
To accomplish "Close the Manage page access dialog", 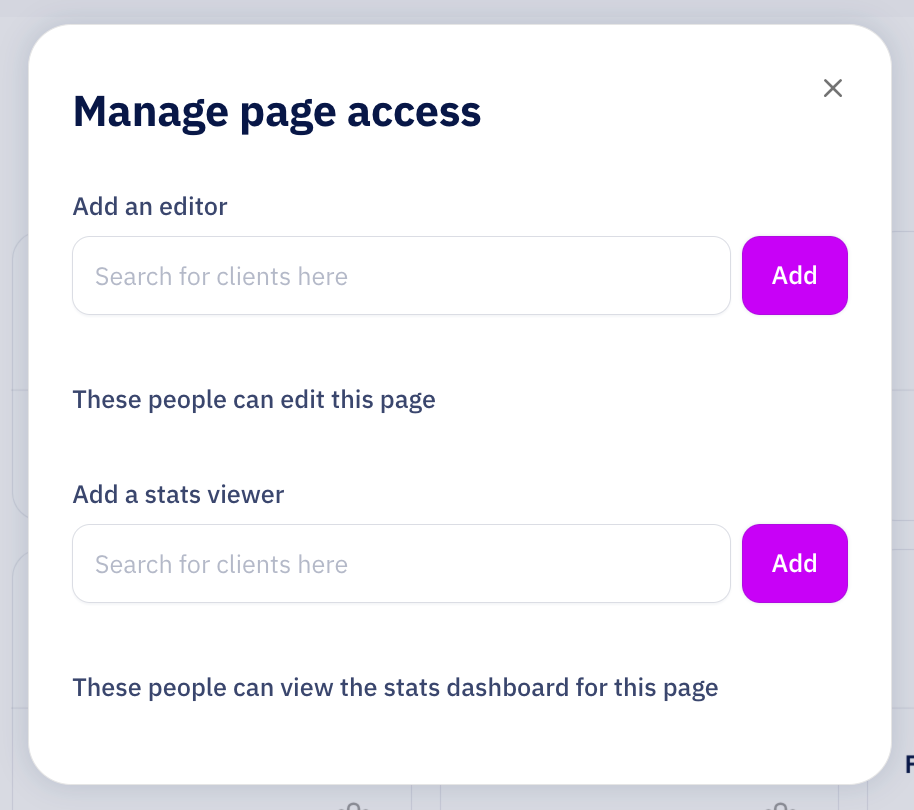I will click(833, 88).
